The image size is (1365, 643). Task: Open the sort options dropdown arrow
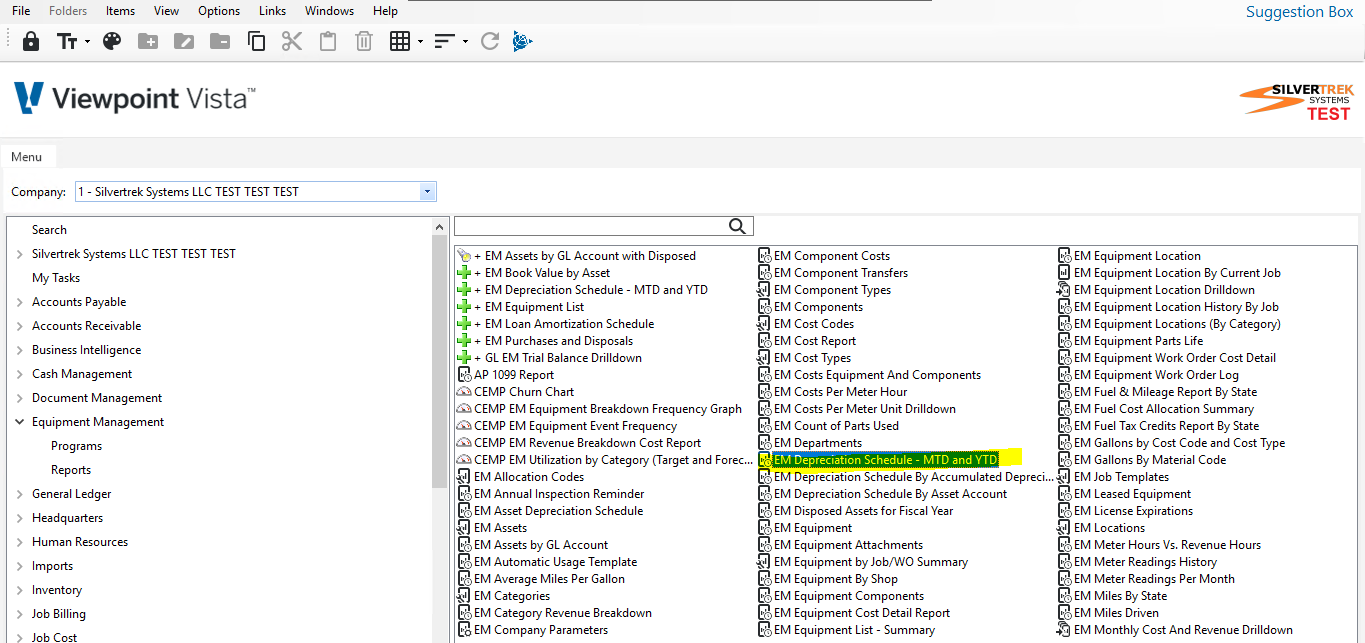pyautogui.click(x=465, y=42)
